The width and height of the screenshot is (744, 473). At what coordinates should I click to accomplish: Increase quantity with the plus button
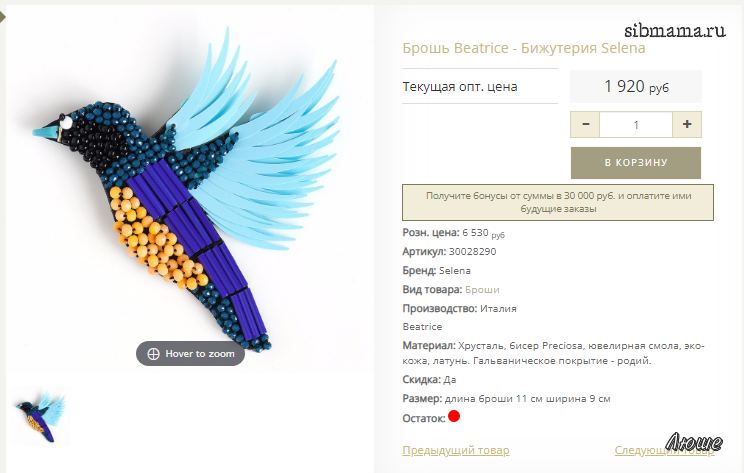(x=687, y=124)
